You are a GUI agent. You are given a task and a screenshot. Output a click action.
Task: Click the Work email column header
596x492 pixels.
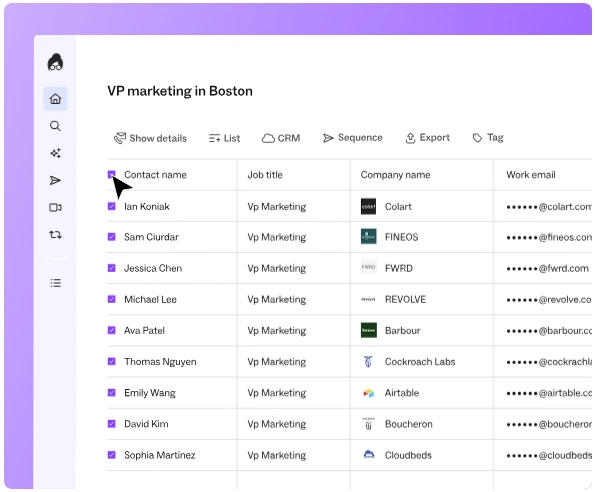(x=531, y=175)
